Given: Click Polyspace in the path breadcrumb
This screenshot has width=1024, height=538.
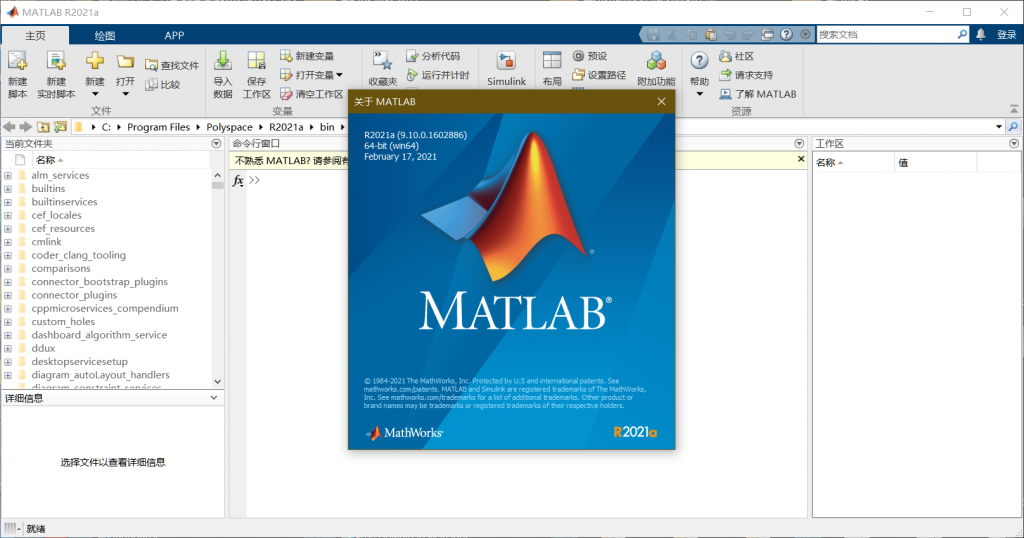Looking at the screenshot, I should tap(229, 127).
